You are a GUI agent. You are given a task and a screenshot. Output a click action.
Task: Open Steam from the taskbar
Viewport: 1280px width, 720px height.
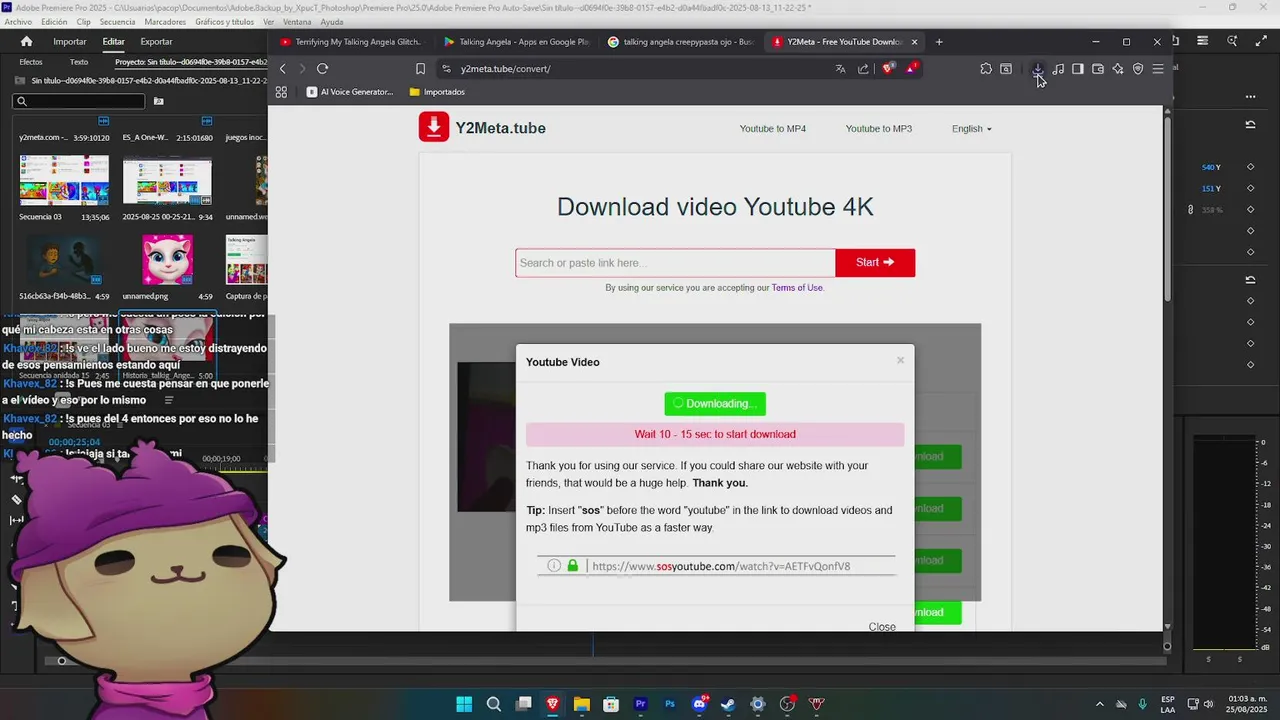[x=728, y=704]
